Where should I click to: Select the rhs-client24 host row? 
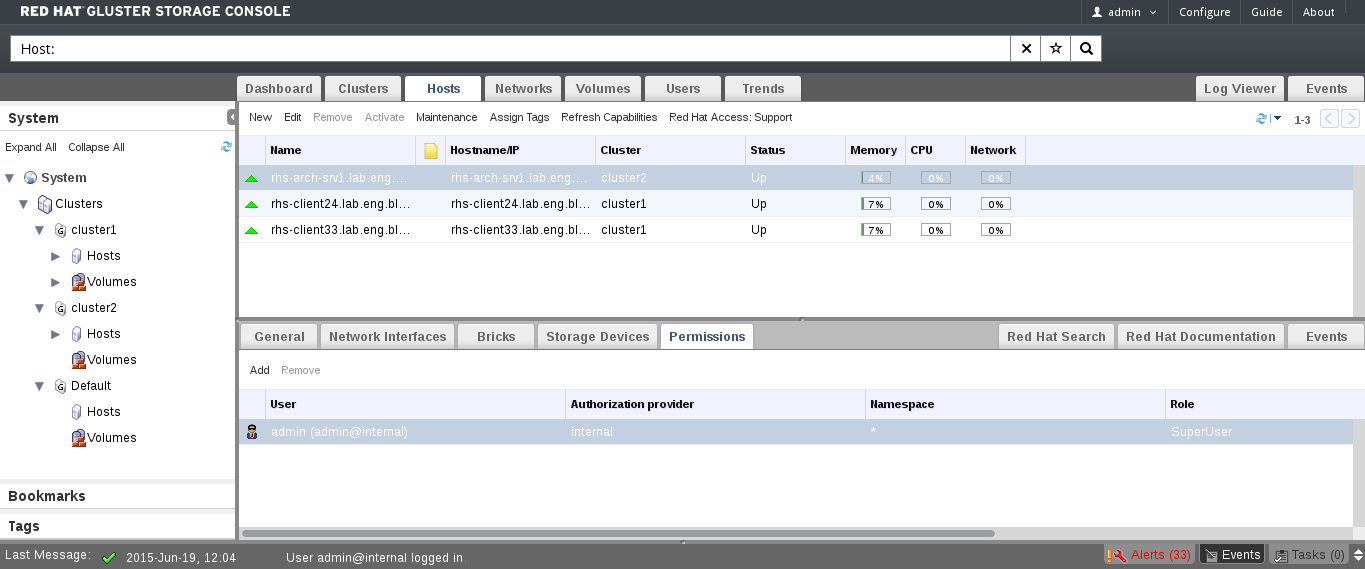pos(340,204)
